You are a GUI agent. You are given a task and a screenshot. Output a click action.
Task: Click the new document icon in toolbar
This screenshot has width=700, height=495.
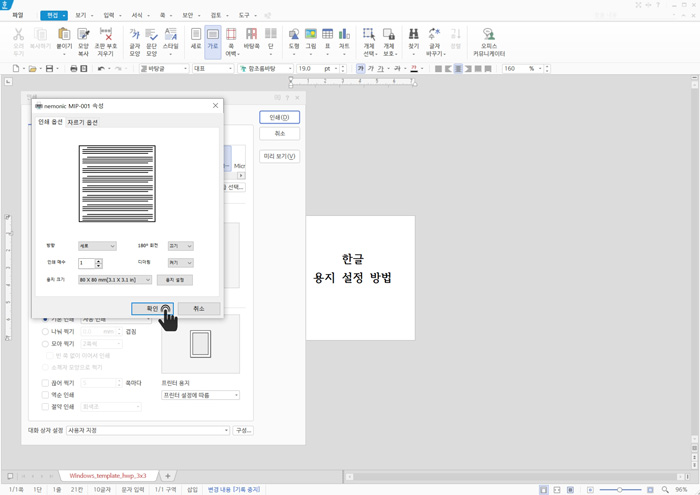[16, 69]
